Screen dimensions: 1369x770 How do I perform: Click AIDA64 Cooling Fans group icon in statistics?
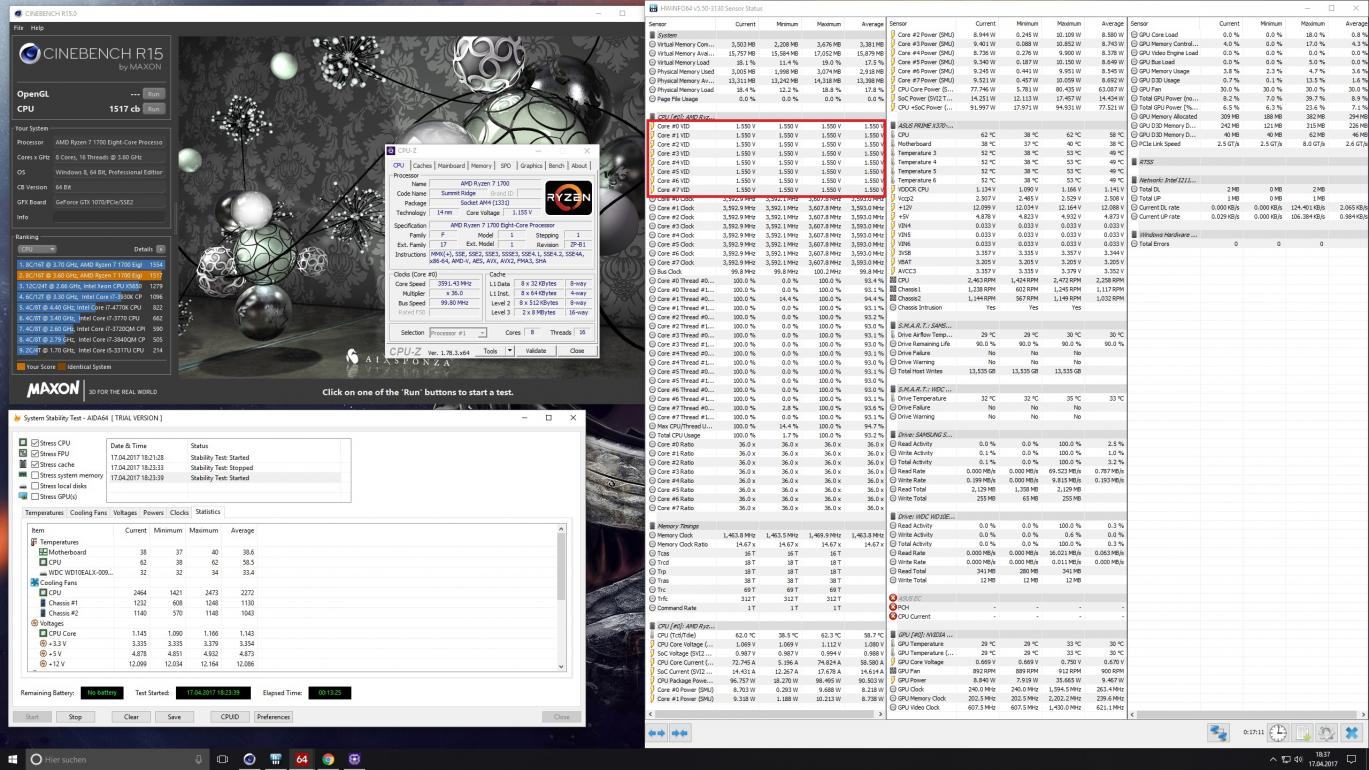click(34, 581)
